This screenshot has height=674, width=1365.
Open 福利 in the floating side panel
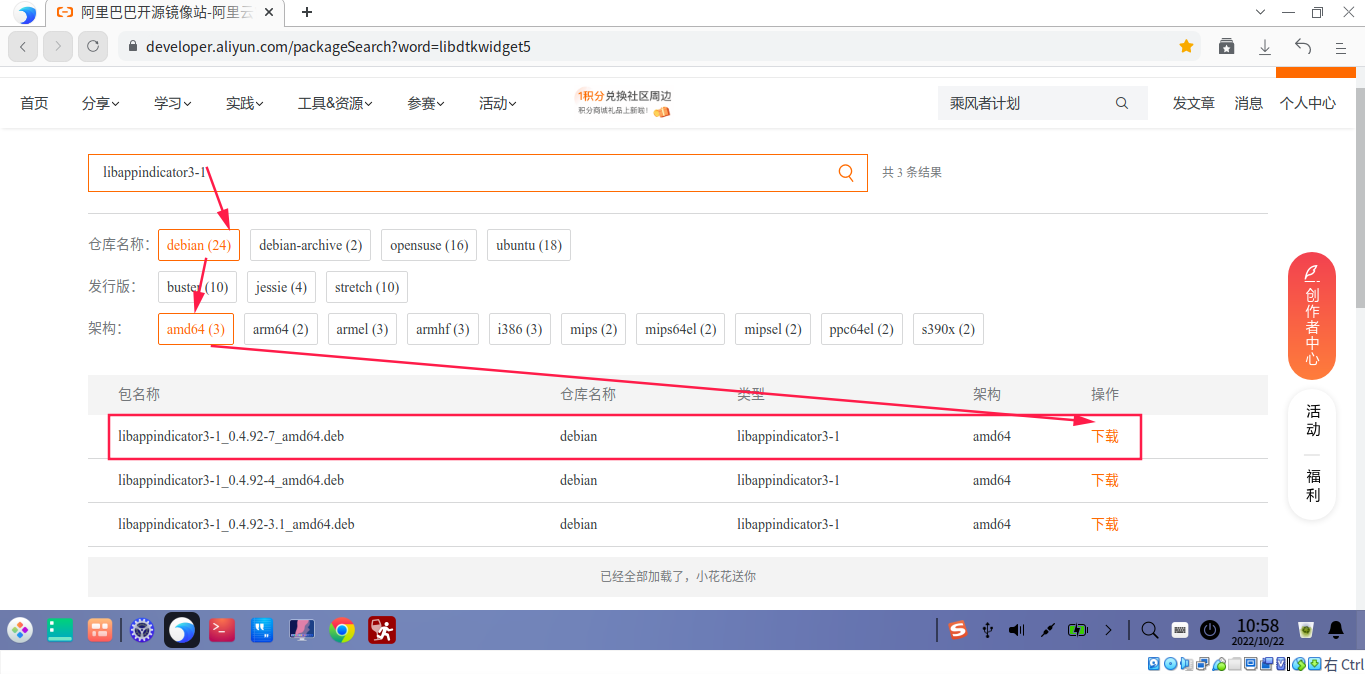coord(1313,485)
